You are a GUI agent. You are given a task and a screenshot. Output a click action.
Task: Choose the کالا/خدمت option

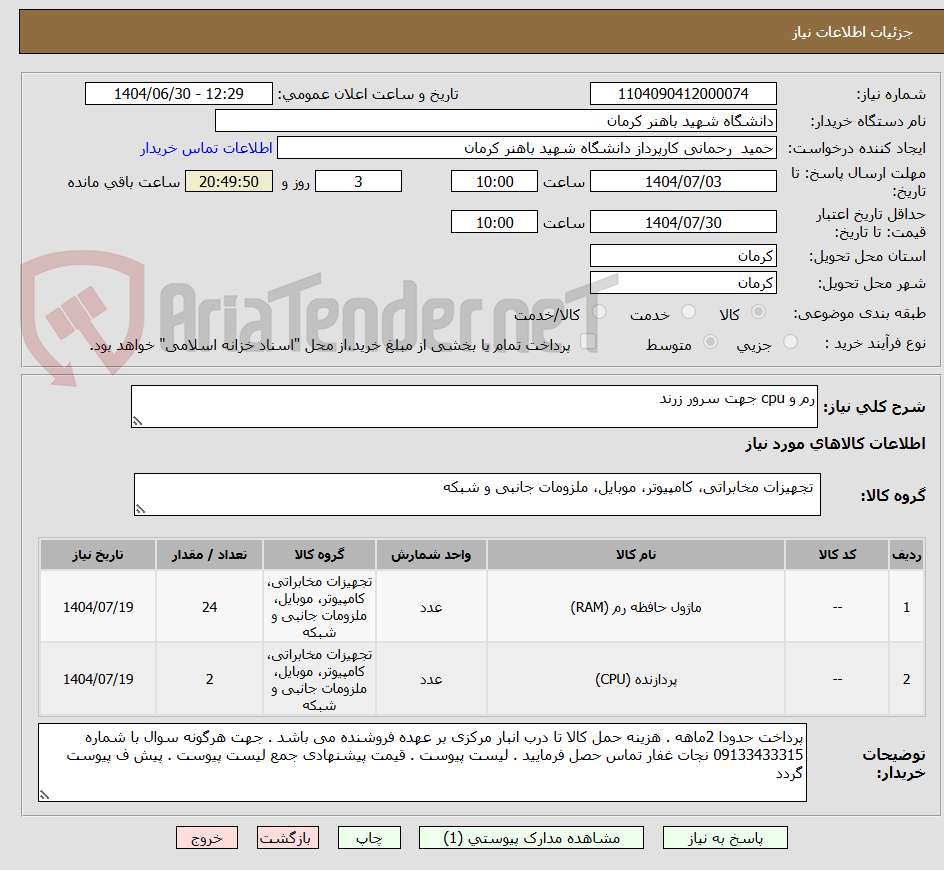597,312
